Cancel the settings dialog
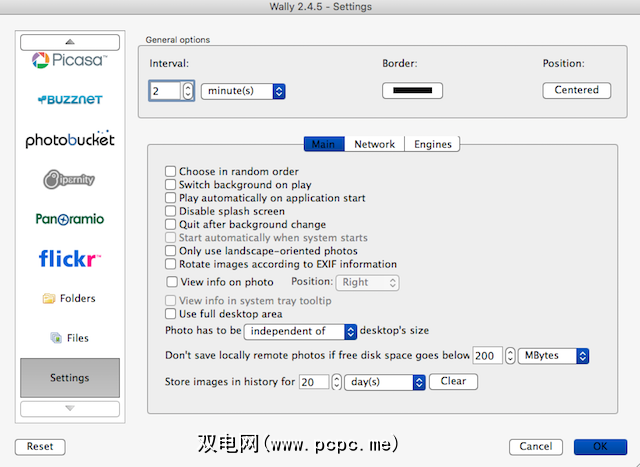This screenshot has width=640, height=467. 536,447
